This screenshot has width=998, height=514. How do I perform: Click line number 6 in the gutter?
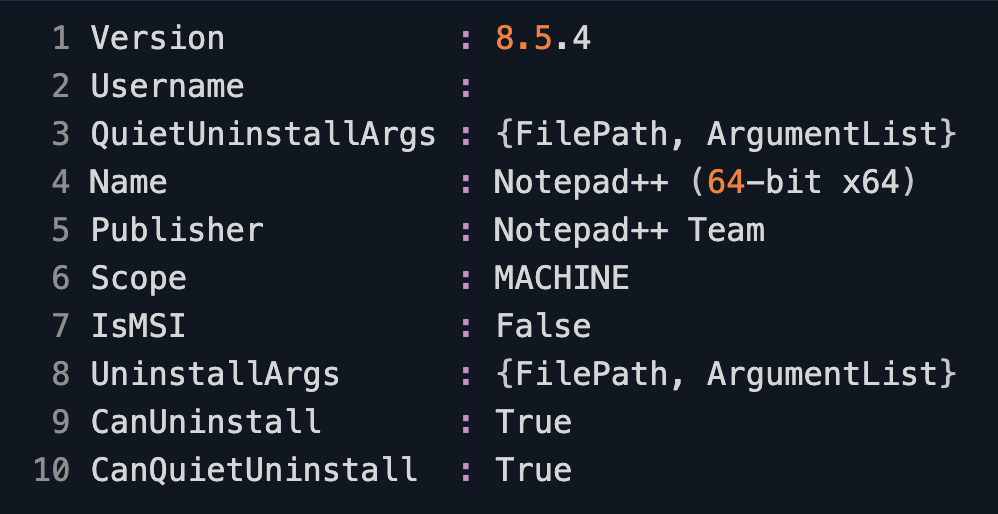coord(61,278)
